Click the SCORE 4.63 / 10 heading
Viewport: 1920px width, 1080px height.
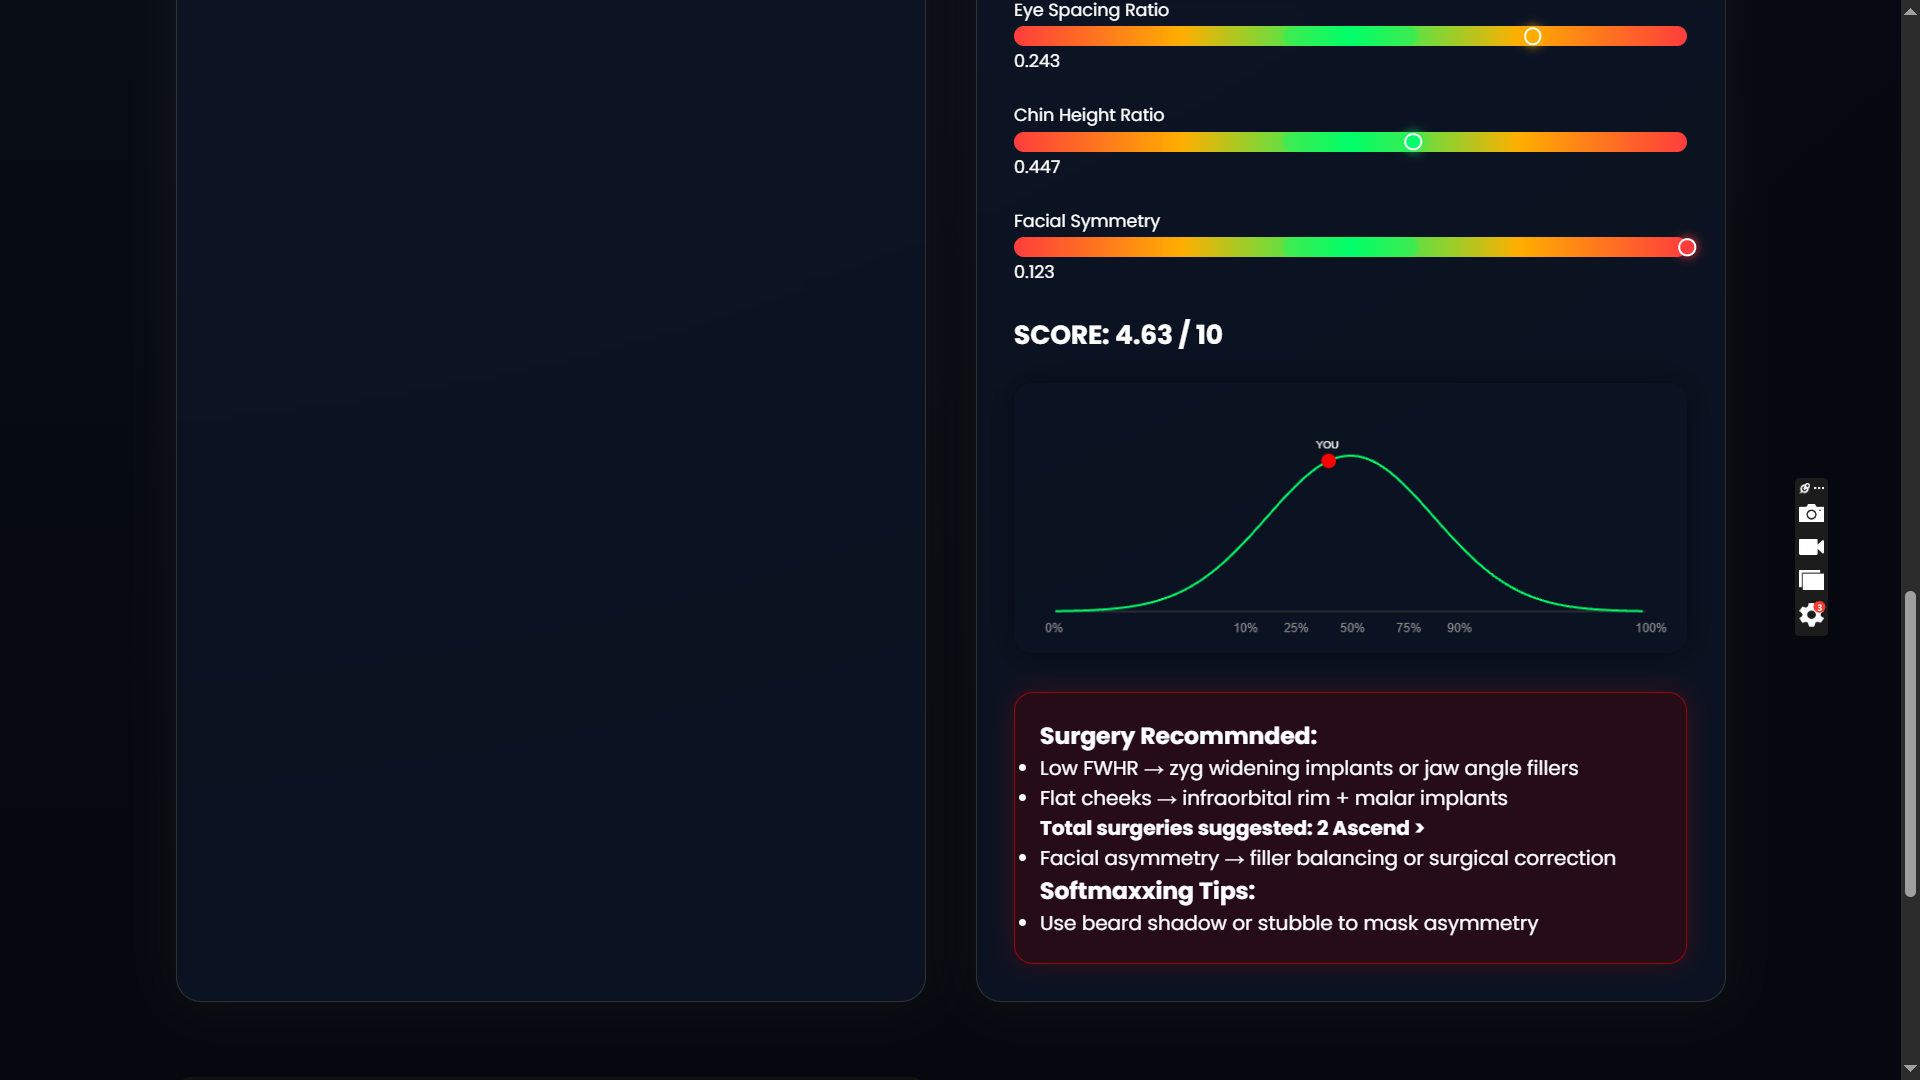pyautogui.click(x=1117, y=335)
